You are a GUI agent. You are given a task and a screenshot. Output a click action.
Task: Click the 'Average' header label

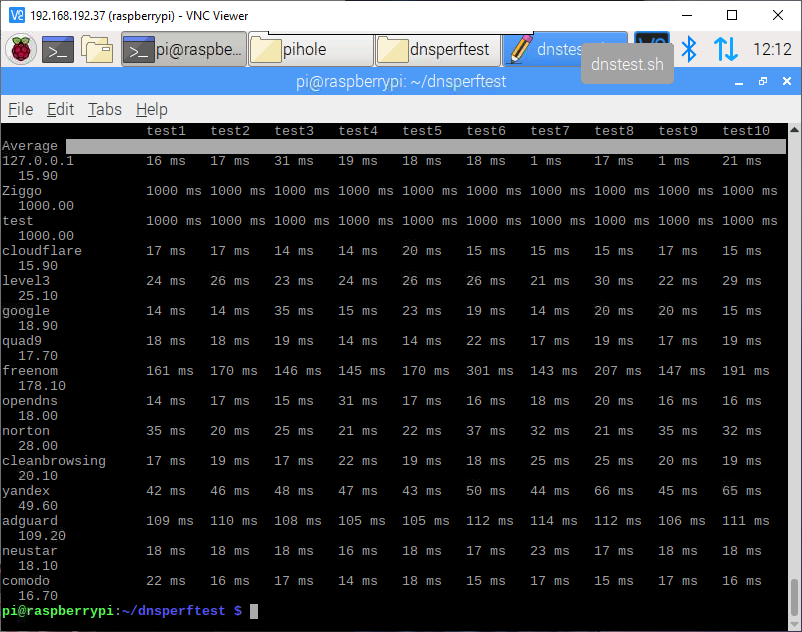[x=30, y=146]
